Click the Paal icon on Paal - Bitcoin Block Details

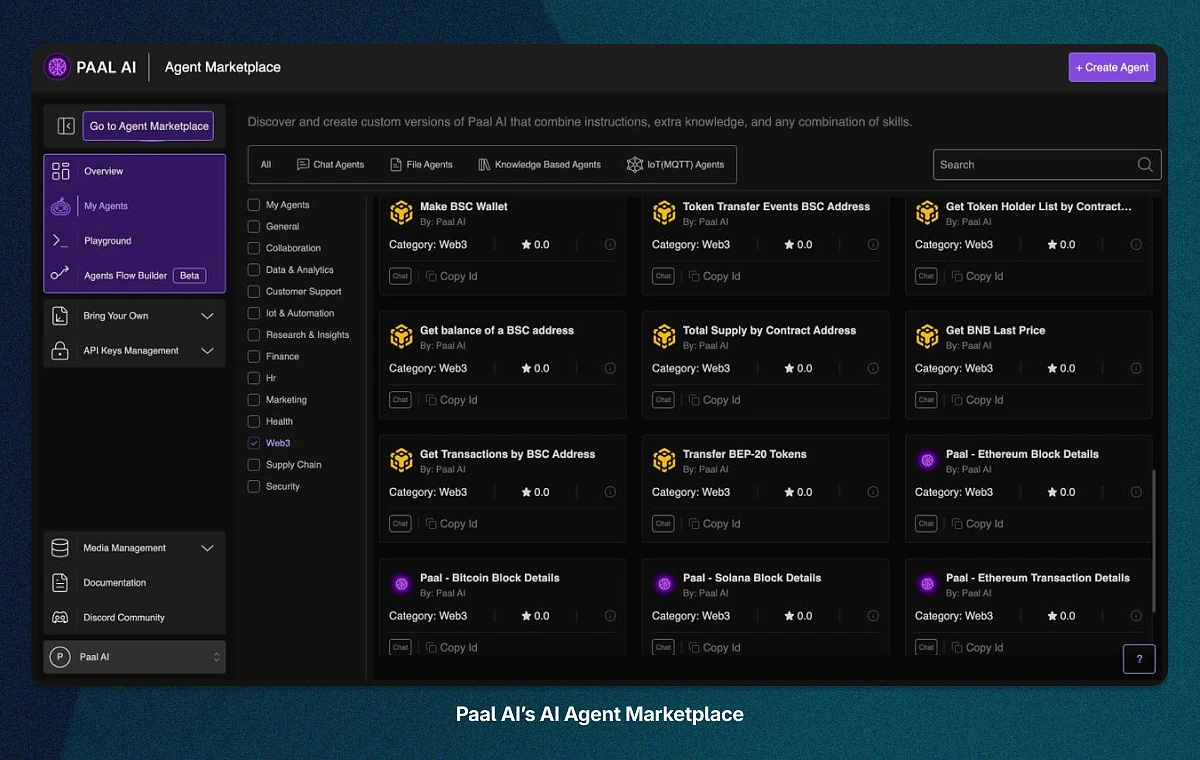click(401, 583)
